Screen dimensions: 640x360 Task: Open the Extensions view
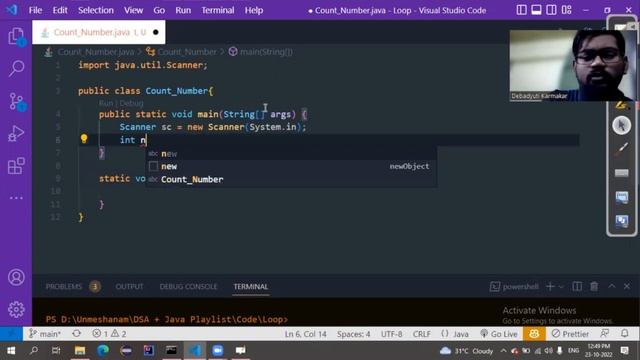[16, 166]
